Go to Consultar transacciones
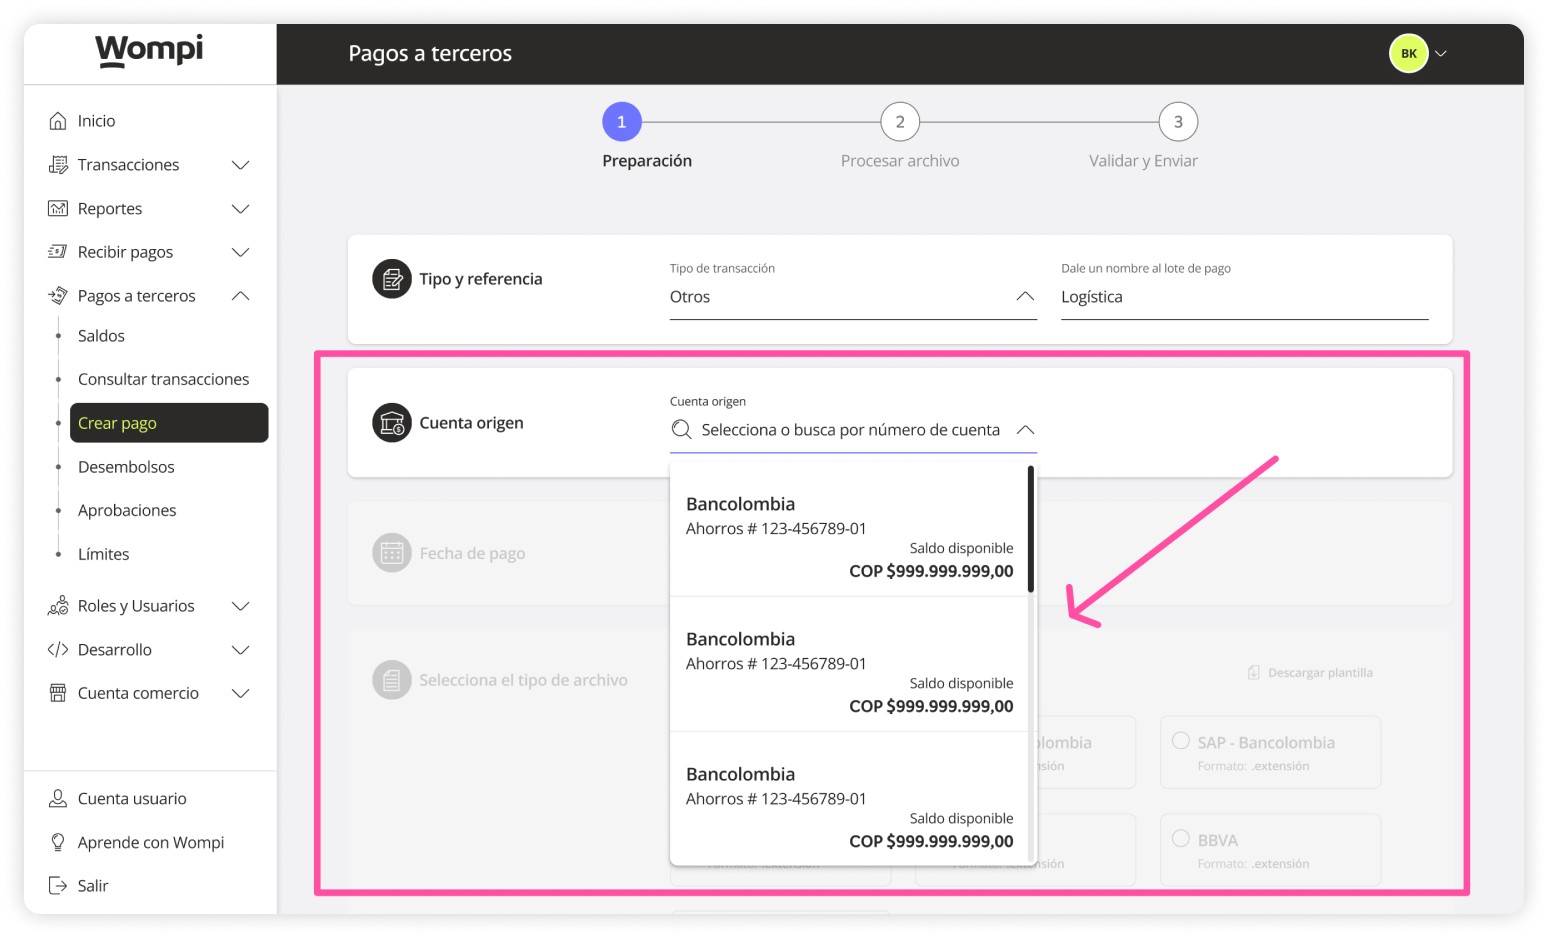Image resolution: width=1548 pixels, height=938 pixels. coord(163,379)
